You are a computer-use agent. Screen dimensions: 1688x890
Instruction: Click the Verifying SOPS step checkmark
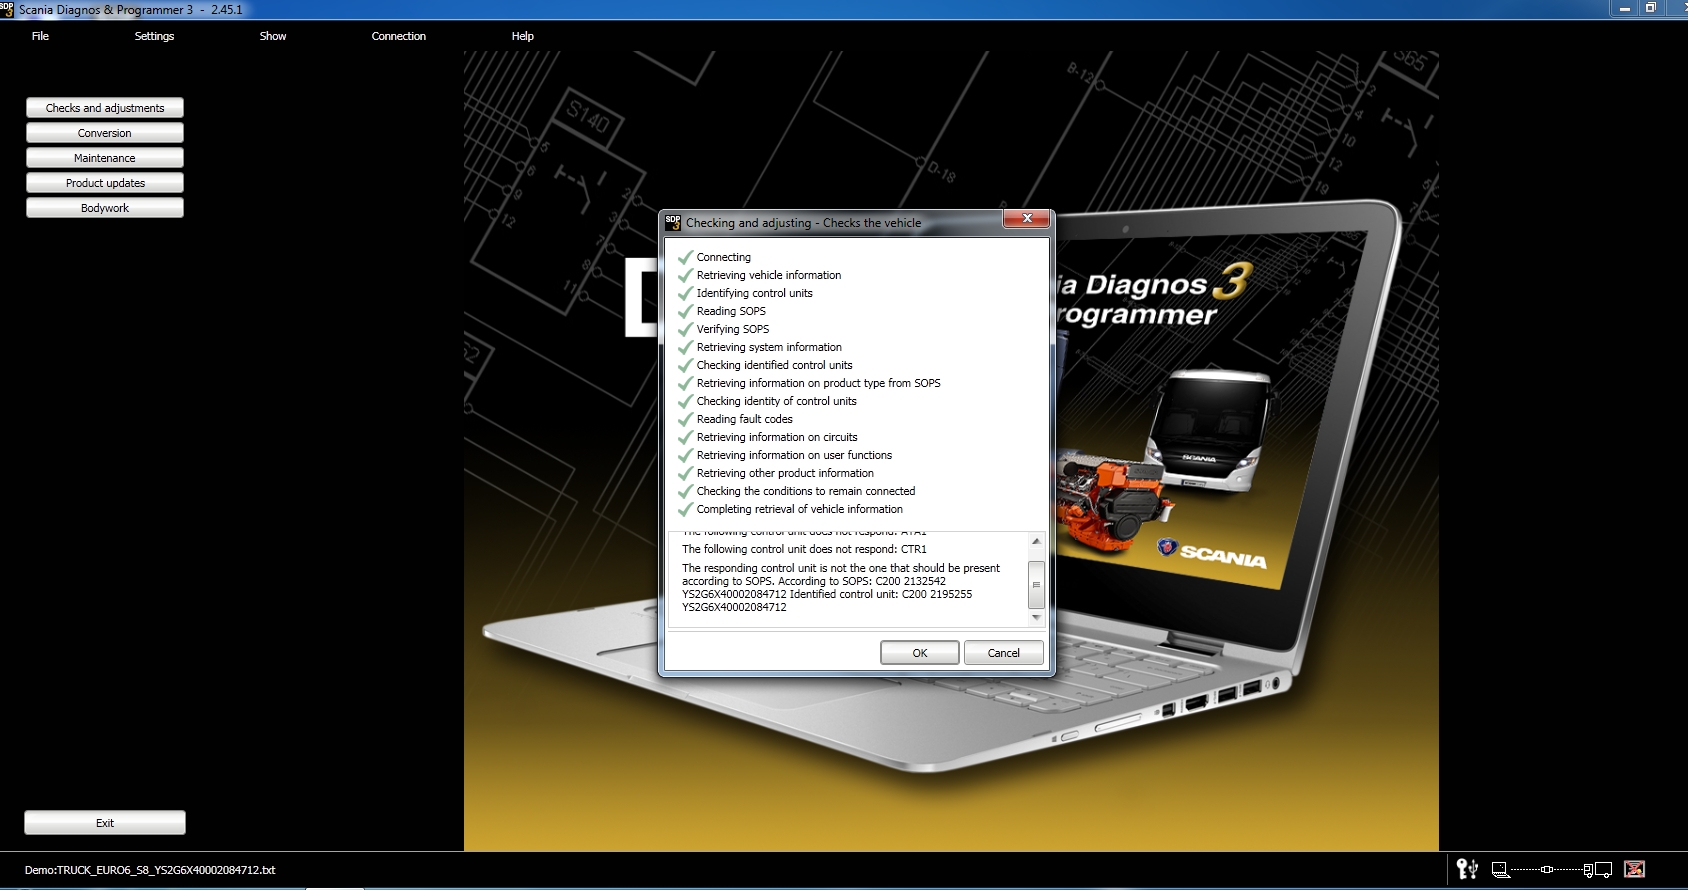pyautogui.click(x=685, y=329)
